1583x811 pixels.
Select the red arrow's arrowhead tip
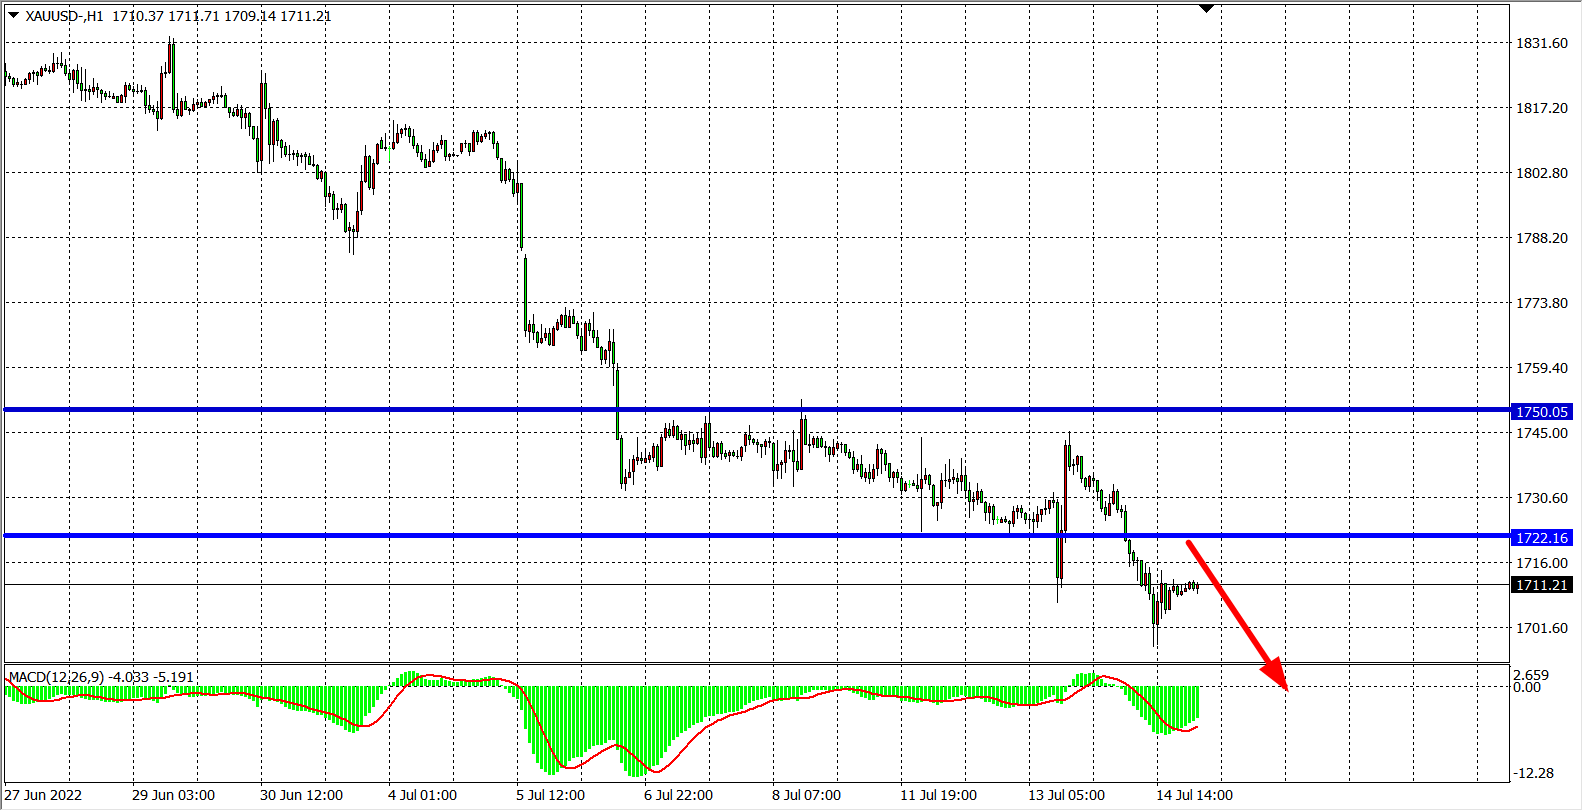pos(1285,687)
